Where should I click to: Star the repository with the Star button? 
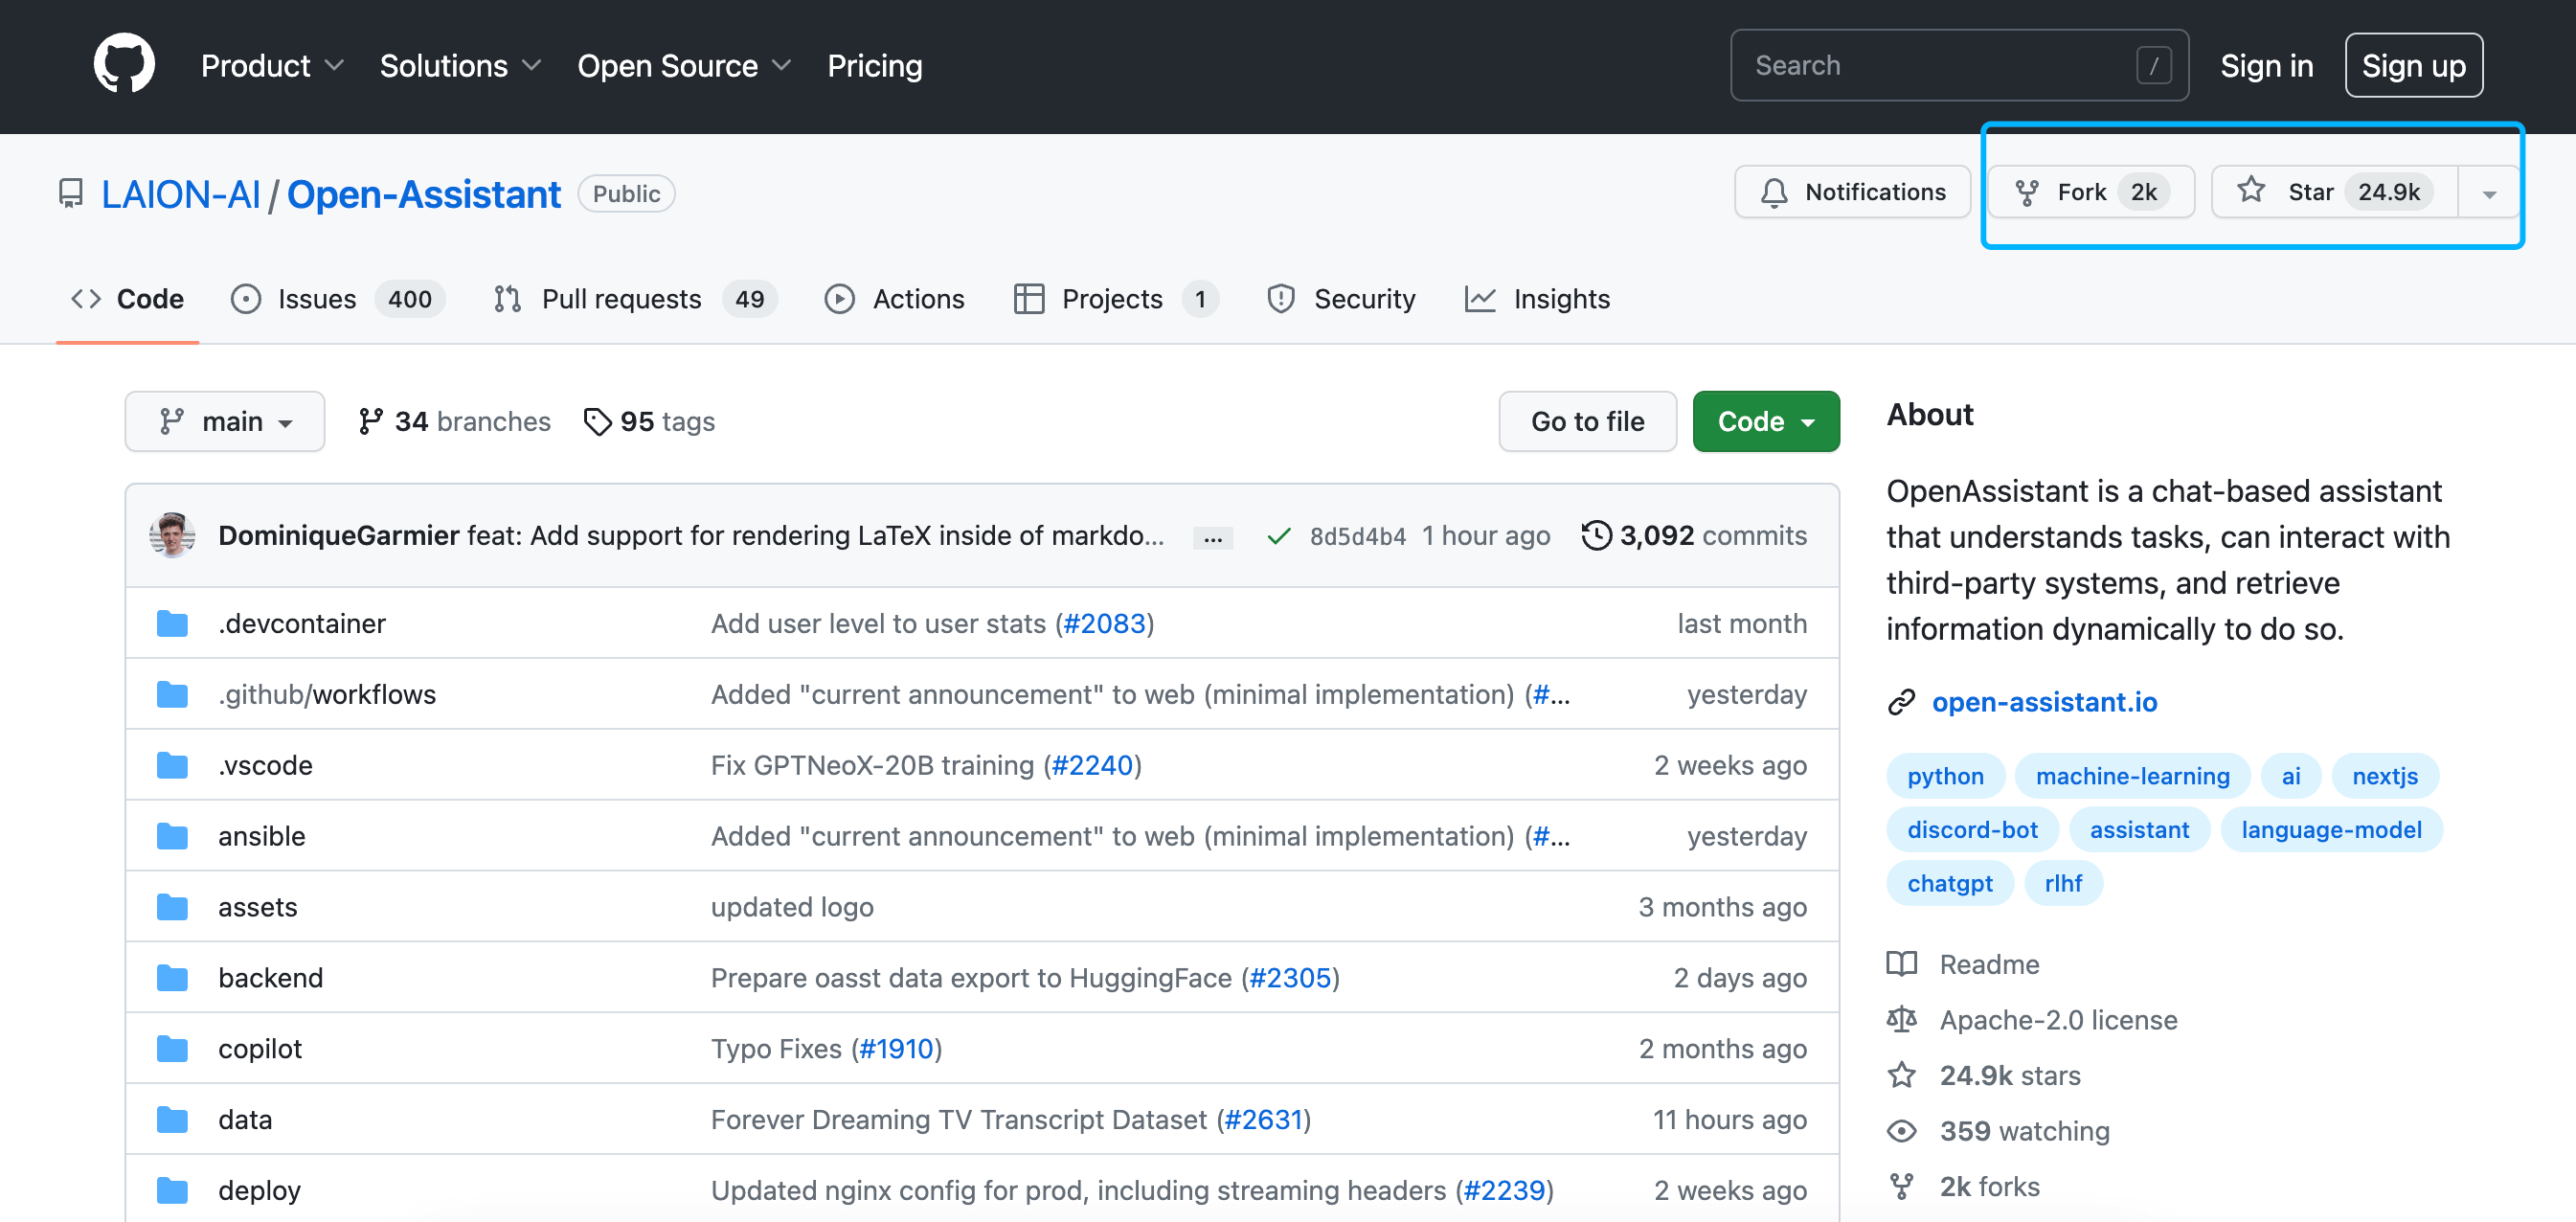pyautogui.click(x=2334, y=192)
